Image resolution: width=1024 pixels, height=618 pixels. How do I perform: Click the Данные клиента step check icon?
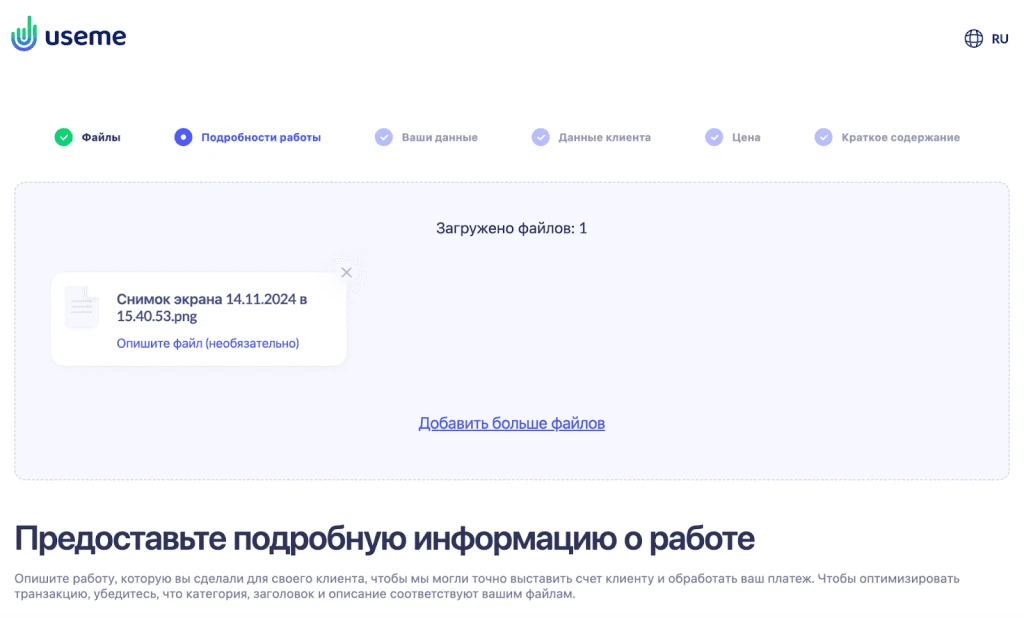[x=541, y=137]
